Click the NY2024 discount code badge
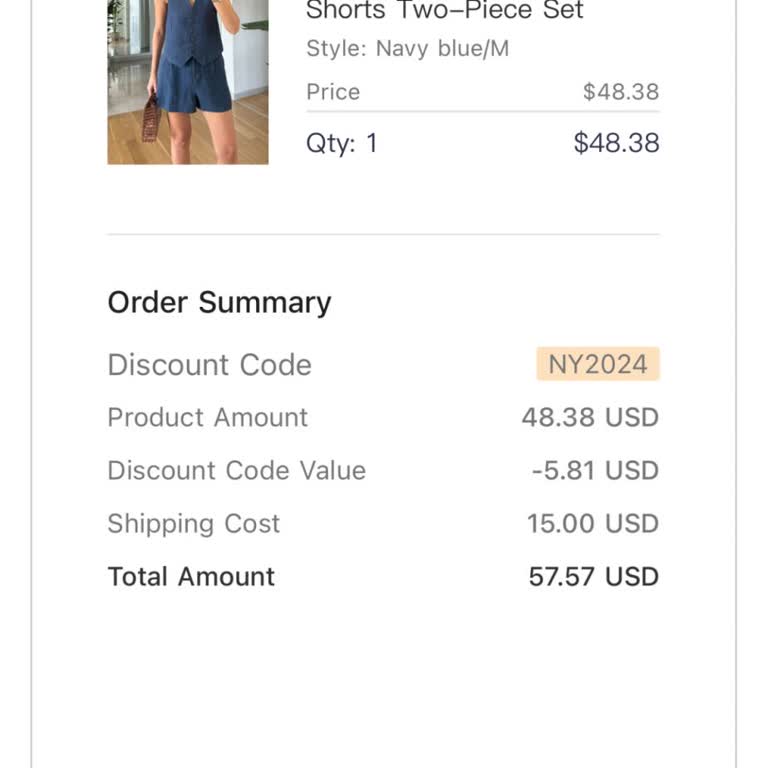The width and height of the screenshot is (768, 768). point(598,364)
